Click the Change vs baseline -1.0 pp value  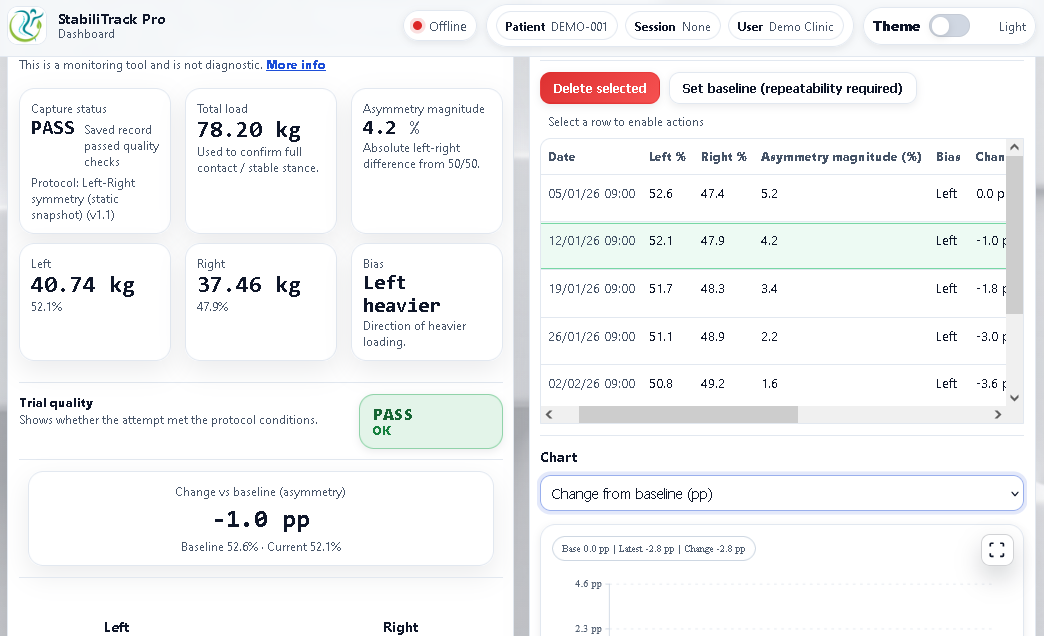(261, 519)
